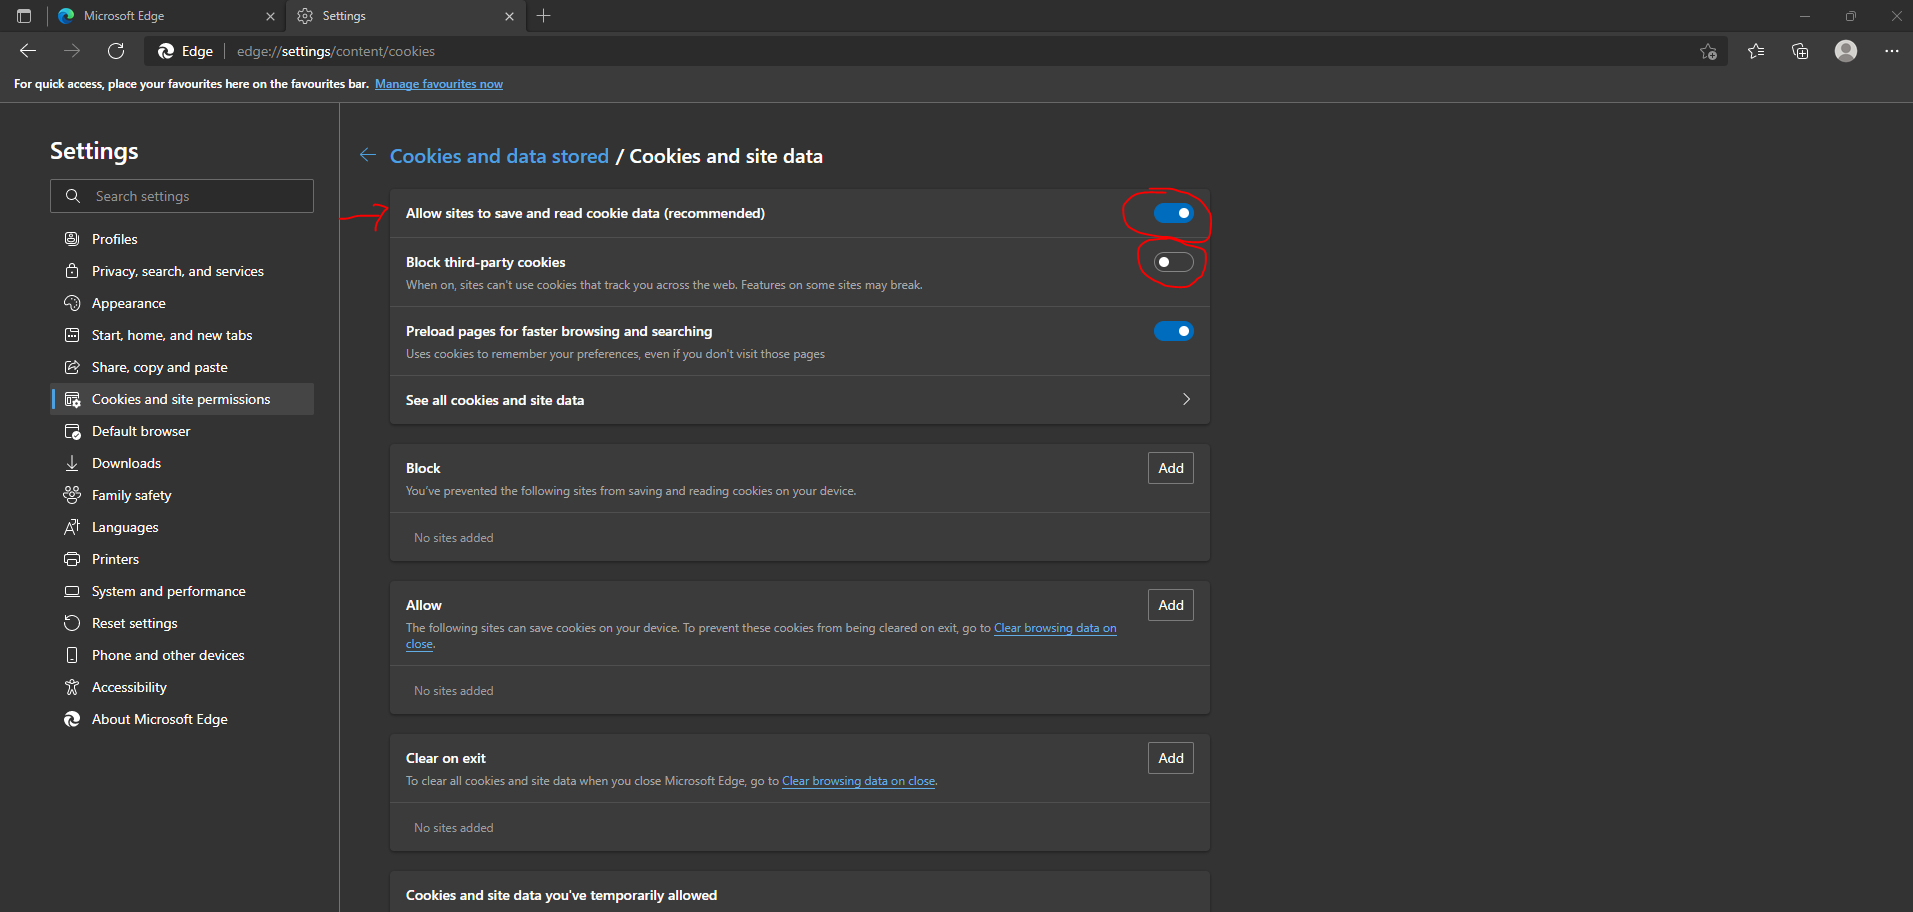Open the Collections toolbar icon

1800,51
